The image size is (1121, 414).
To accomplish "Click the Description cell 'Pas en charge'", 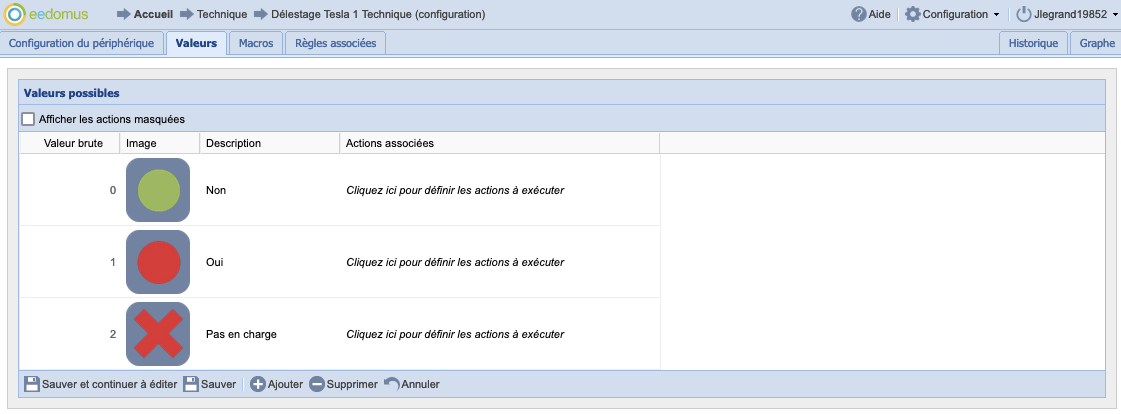I will [x=240, y=334].
